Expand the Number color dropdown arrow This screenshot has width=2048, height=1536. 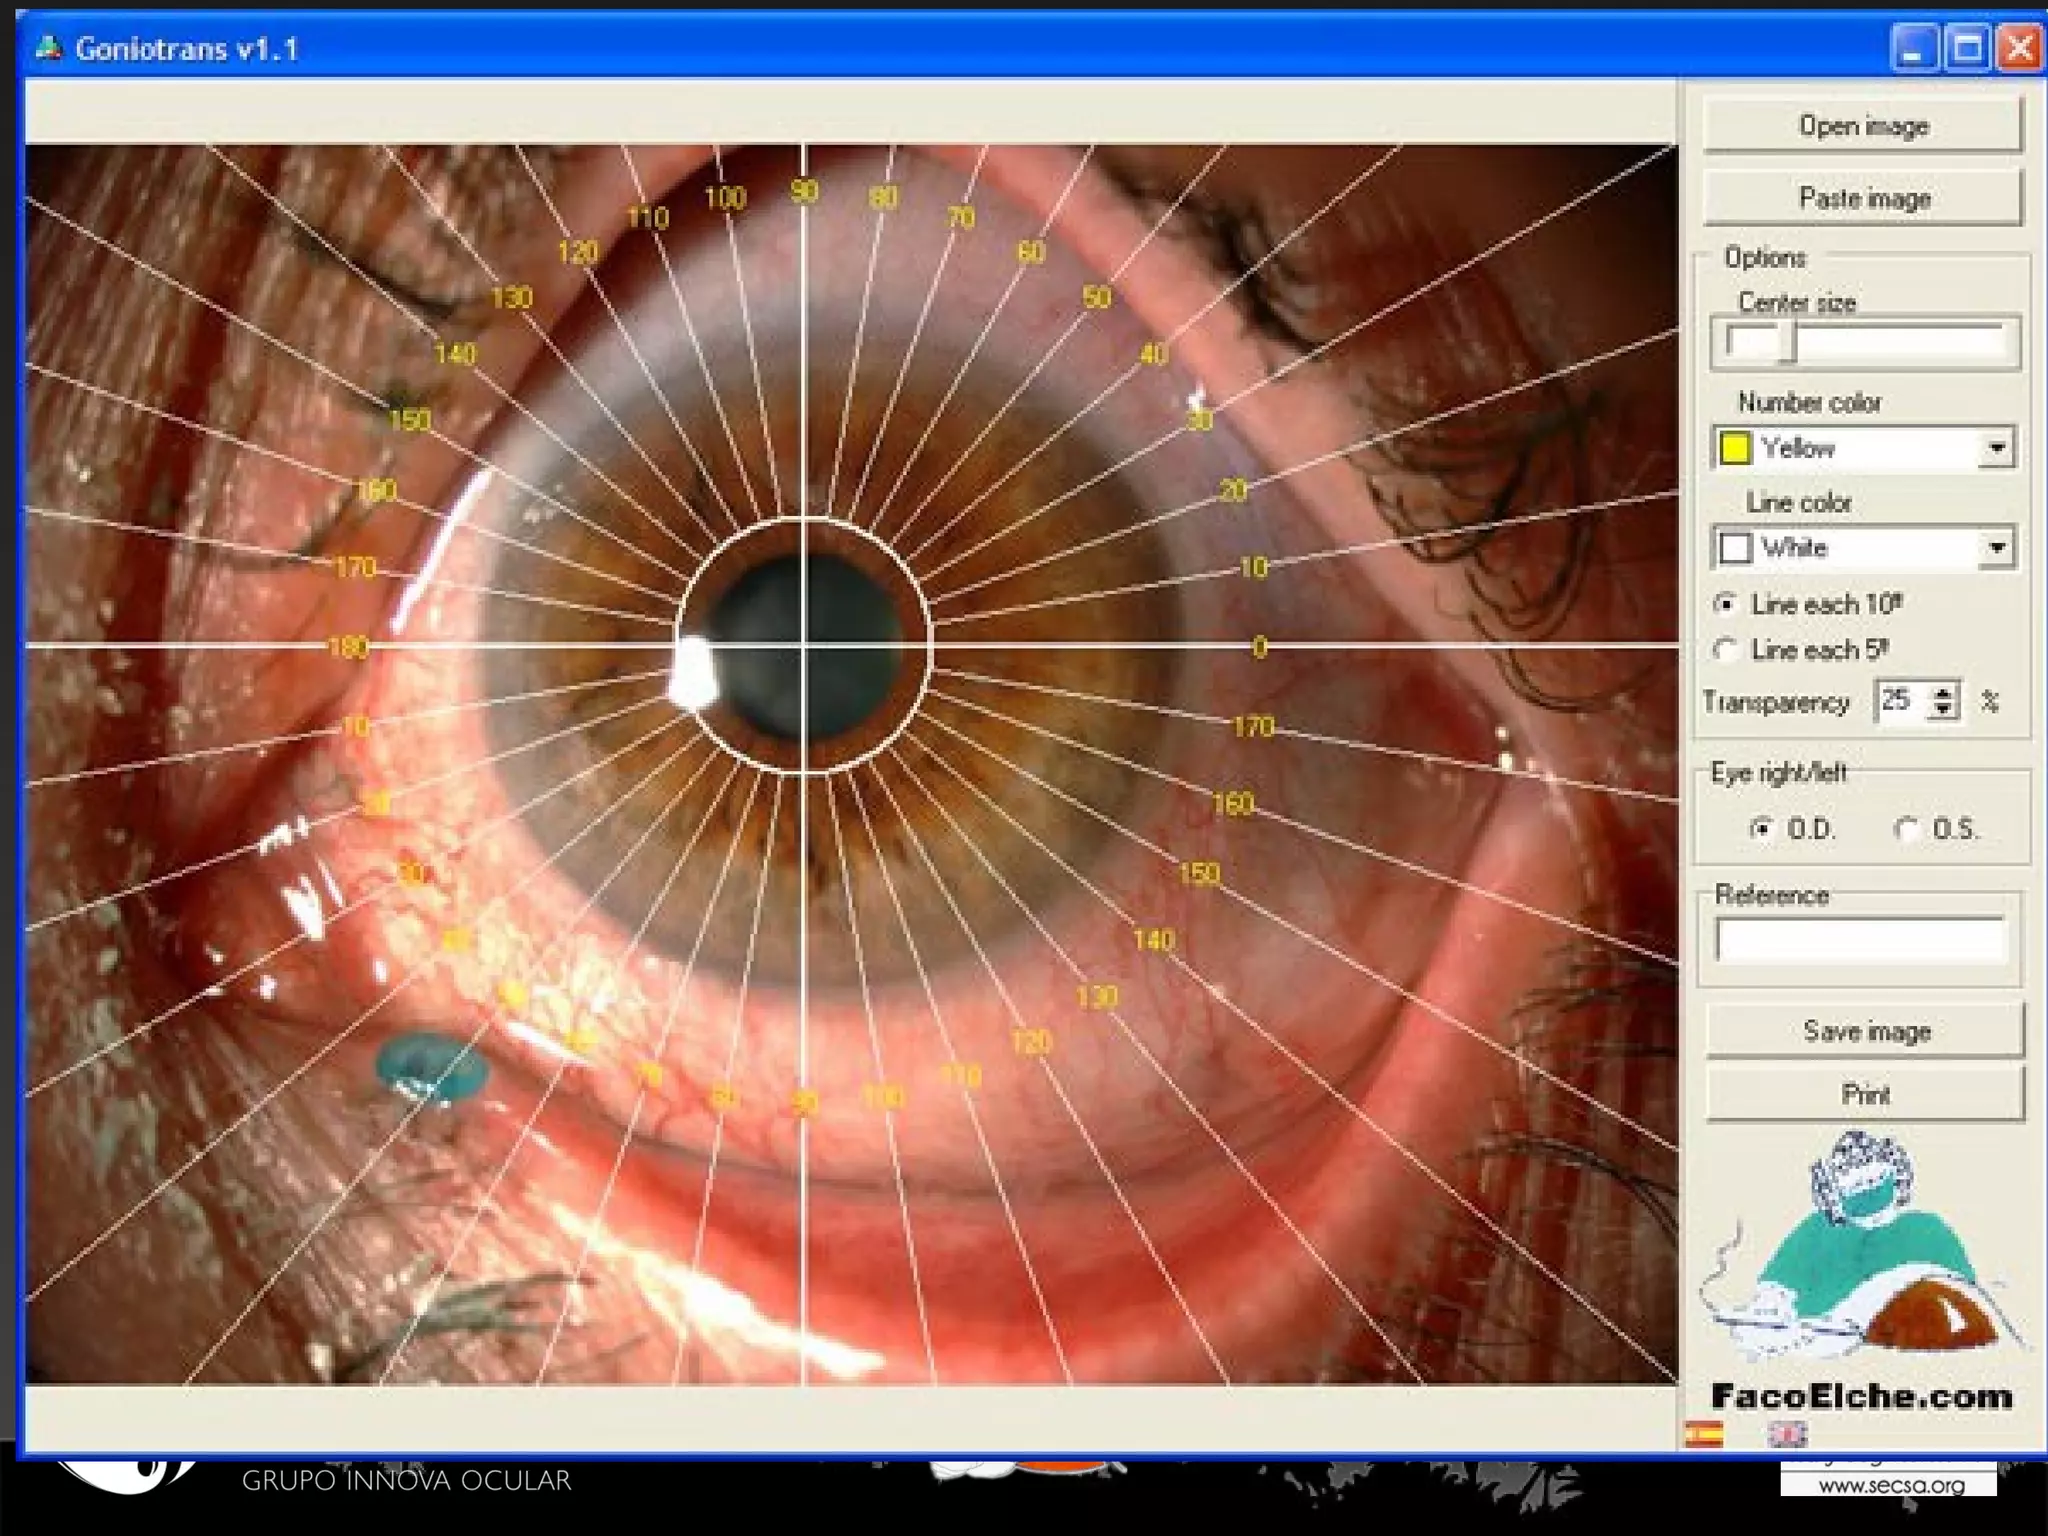1996,447
